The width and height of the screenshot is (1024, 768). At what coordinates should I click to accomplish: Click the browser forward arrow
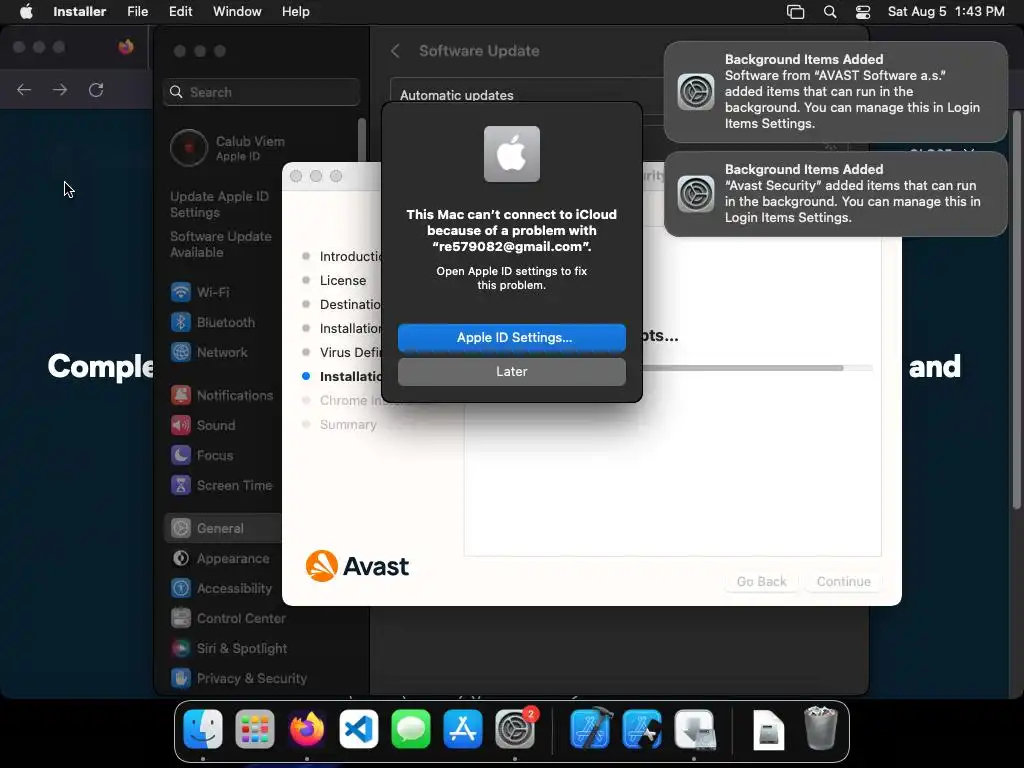(x=60, y=89)
